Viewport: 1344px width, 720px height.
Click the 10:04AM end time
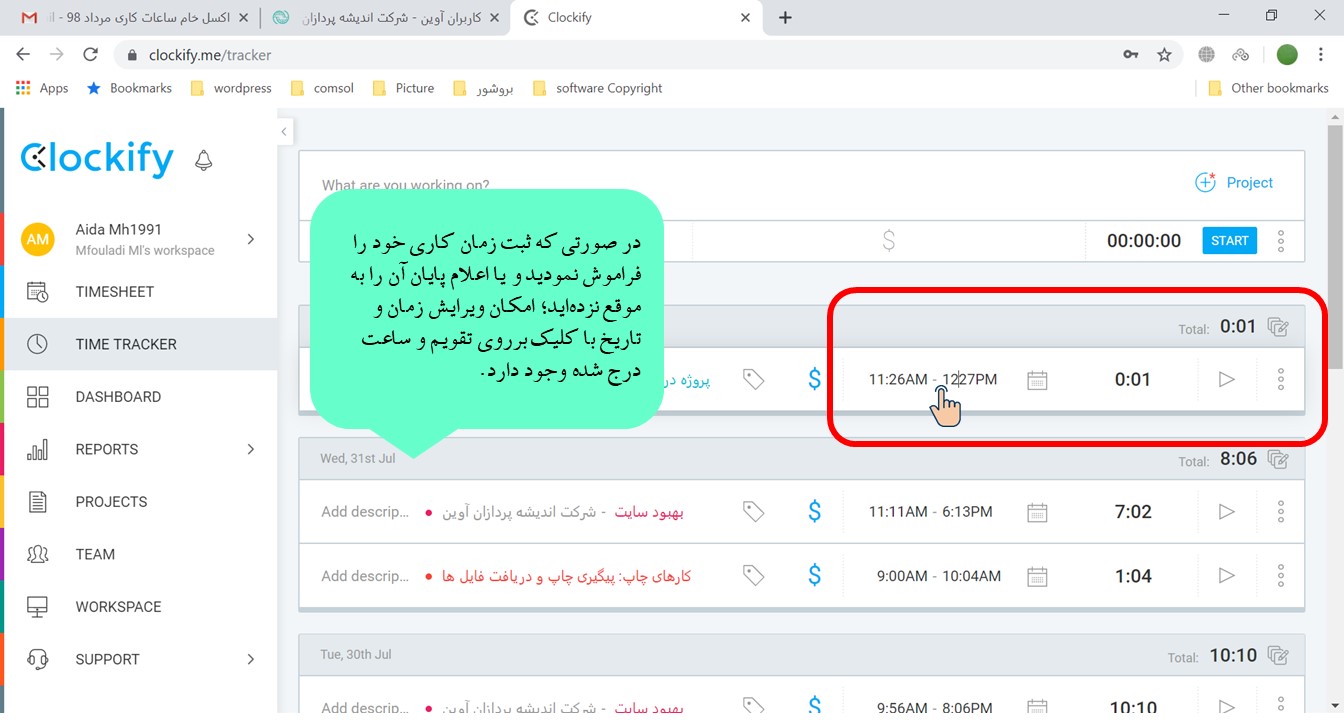tap(971, 576)
